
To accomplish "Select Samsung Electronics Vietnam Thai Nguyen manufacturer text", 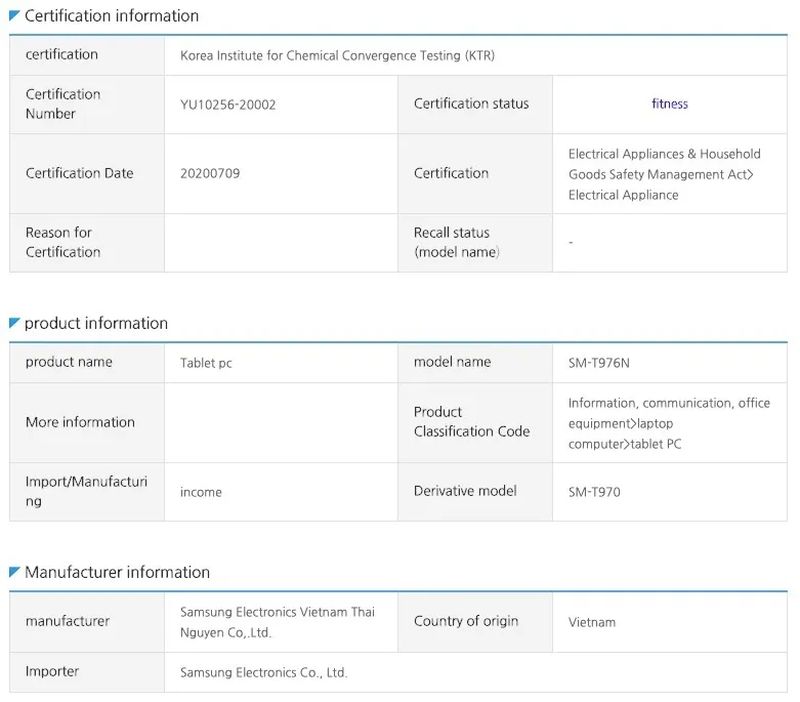I will tap(277, 622).
